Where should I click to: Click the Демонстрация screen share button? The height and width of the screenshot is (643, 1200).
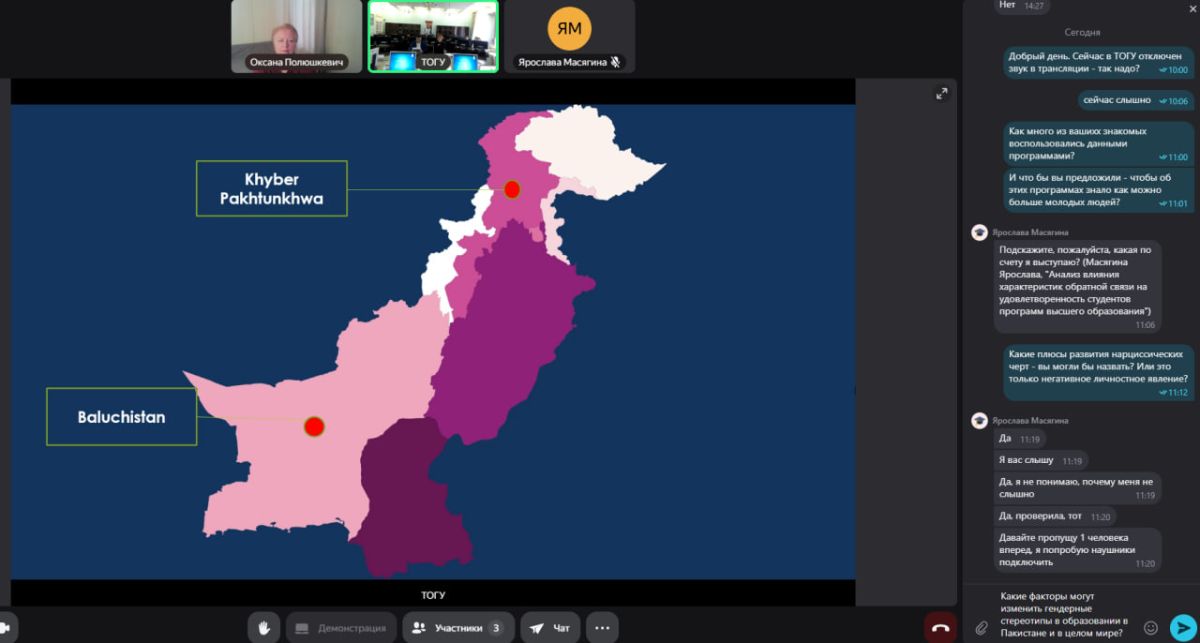(341, 628)
